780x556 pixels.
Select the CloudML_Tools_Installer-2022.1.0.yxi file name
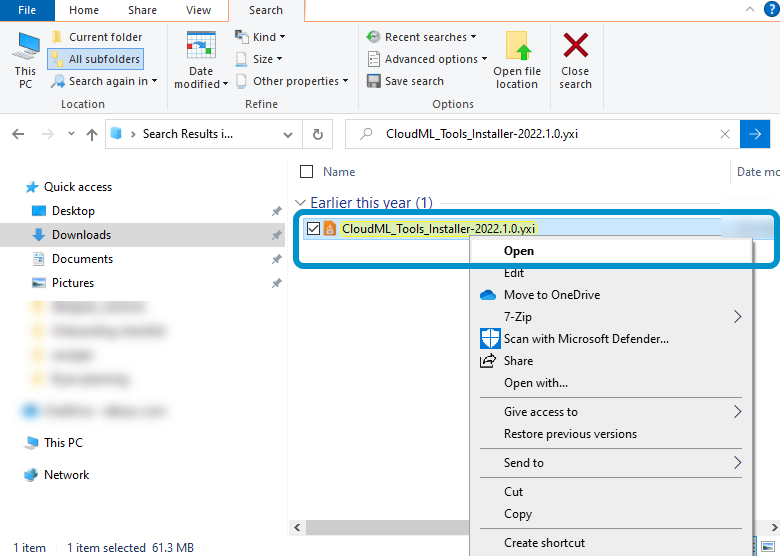click(438, 228)
